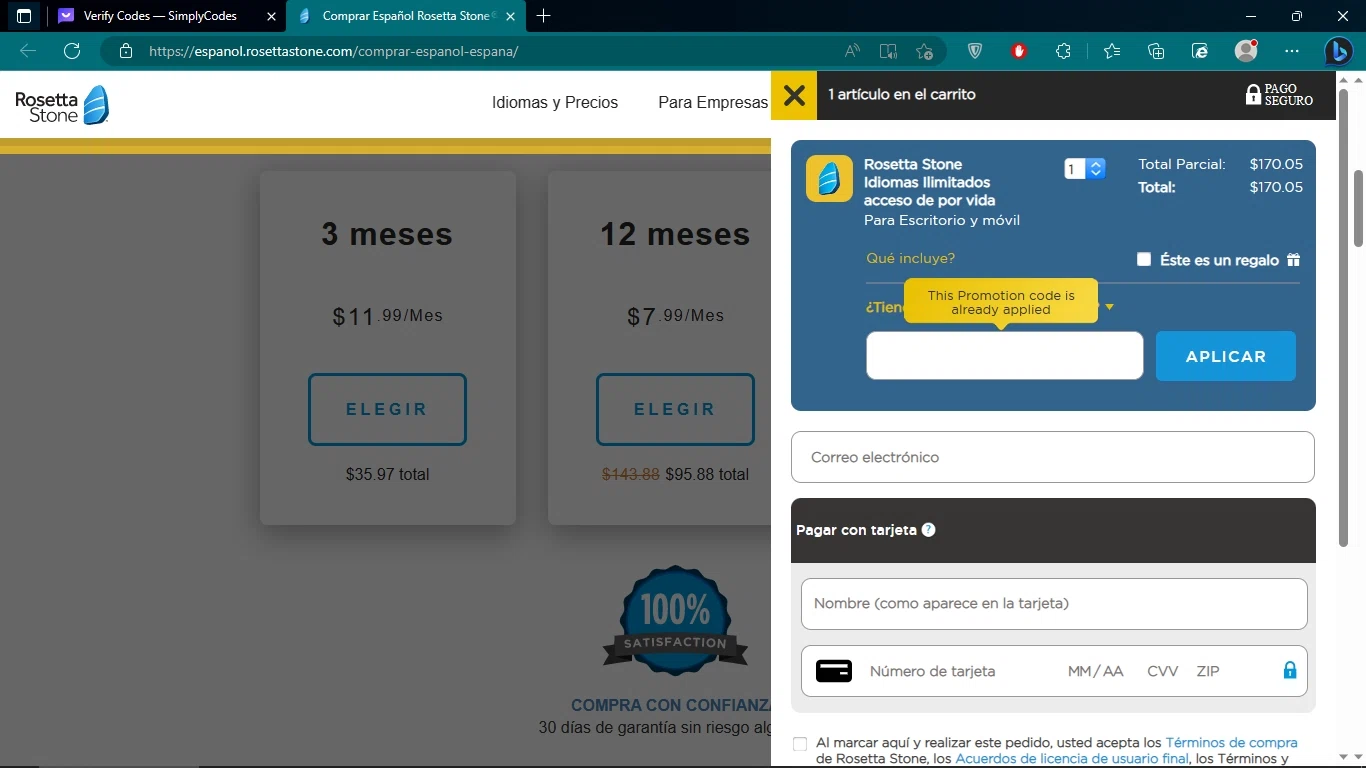Open Para Empresas menu
1366x768 pixels.
[x=713, y=102]
